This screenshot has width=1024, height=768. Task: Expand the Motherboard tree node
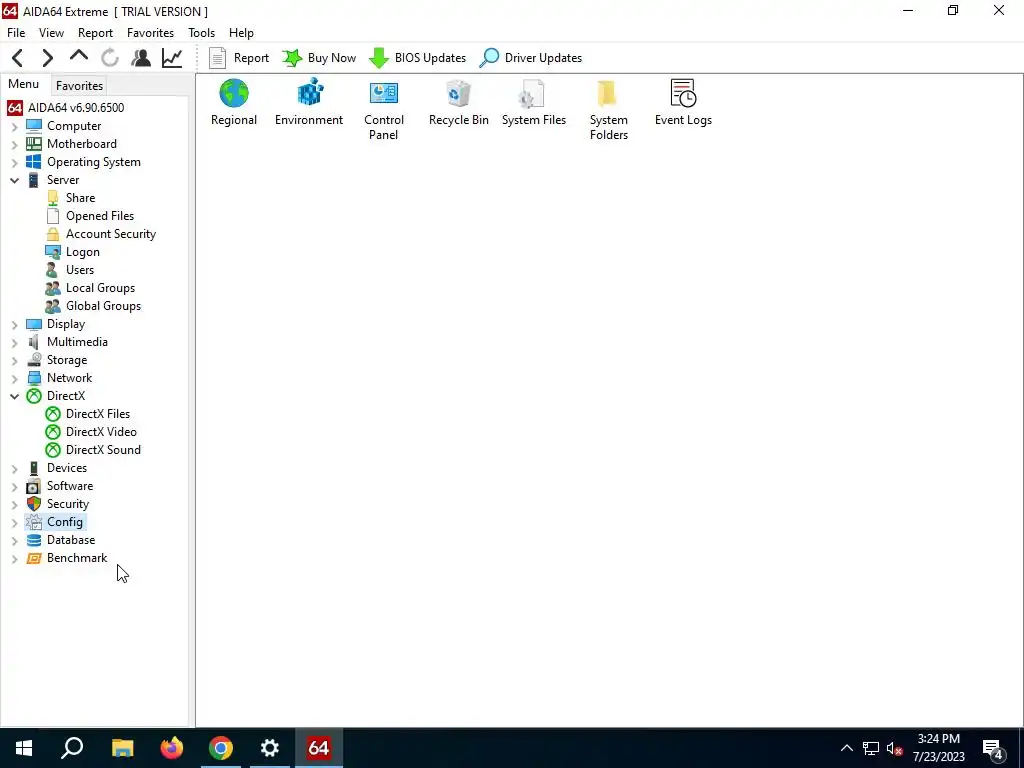(x=14, y=144)
